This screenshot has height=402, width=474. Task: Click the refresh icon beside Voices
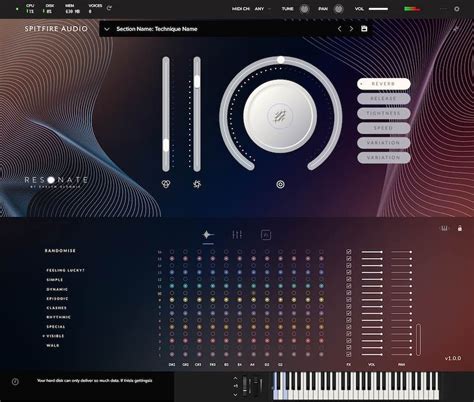[109, 9]
